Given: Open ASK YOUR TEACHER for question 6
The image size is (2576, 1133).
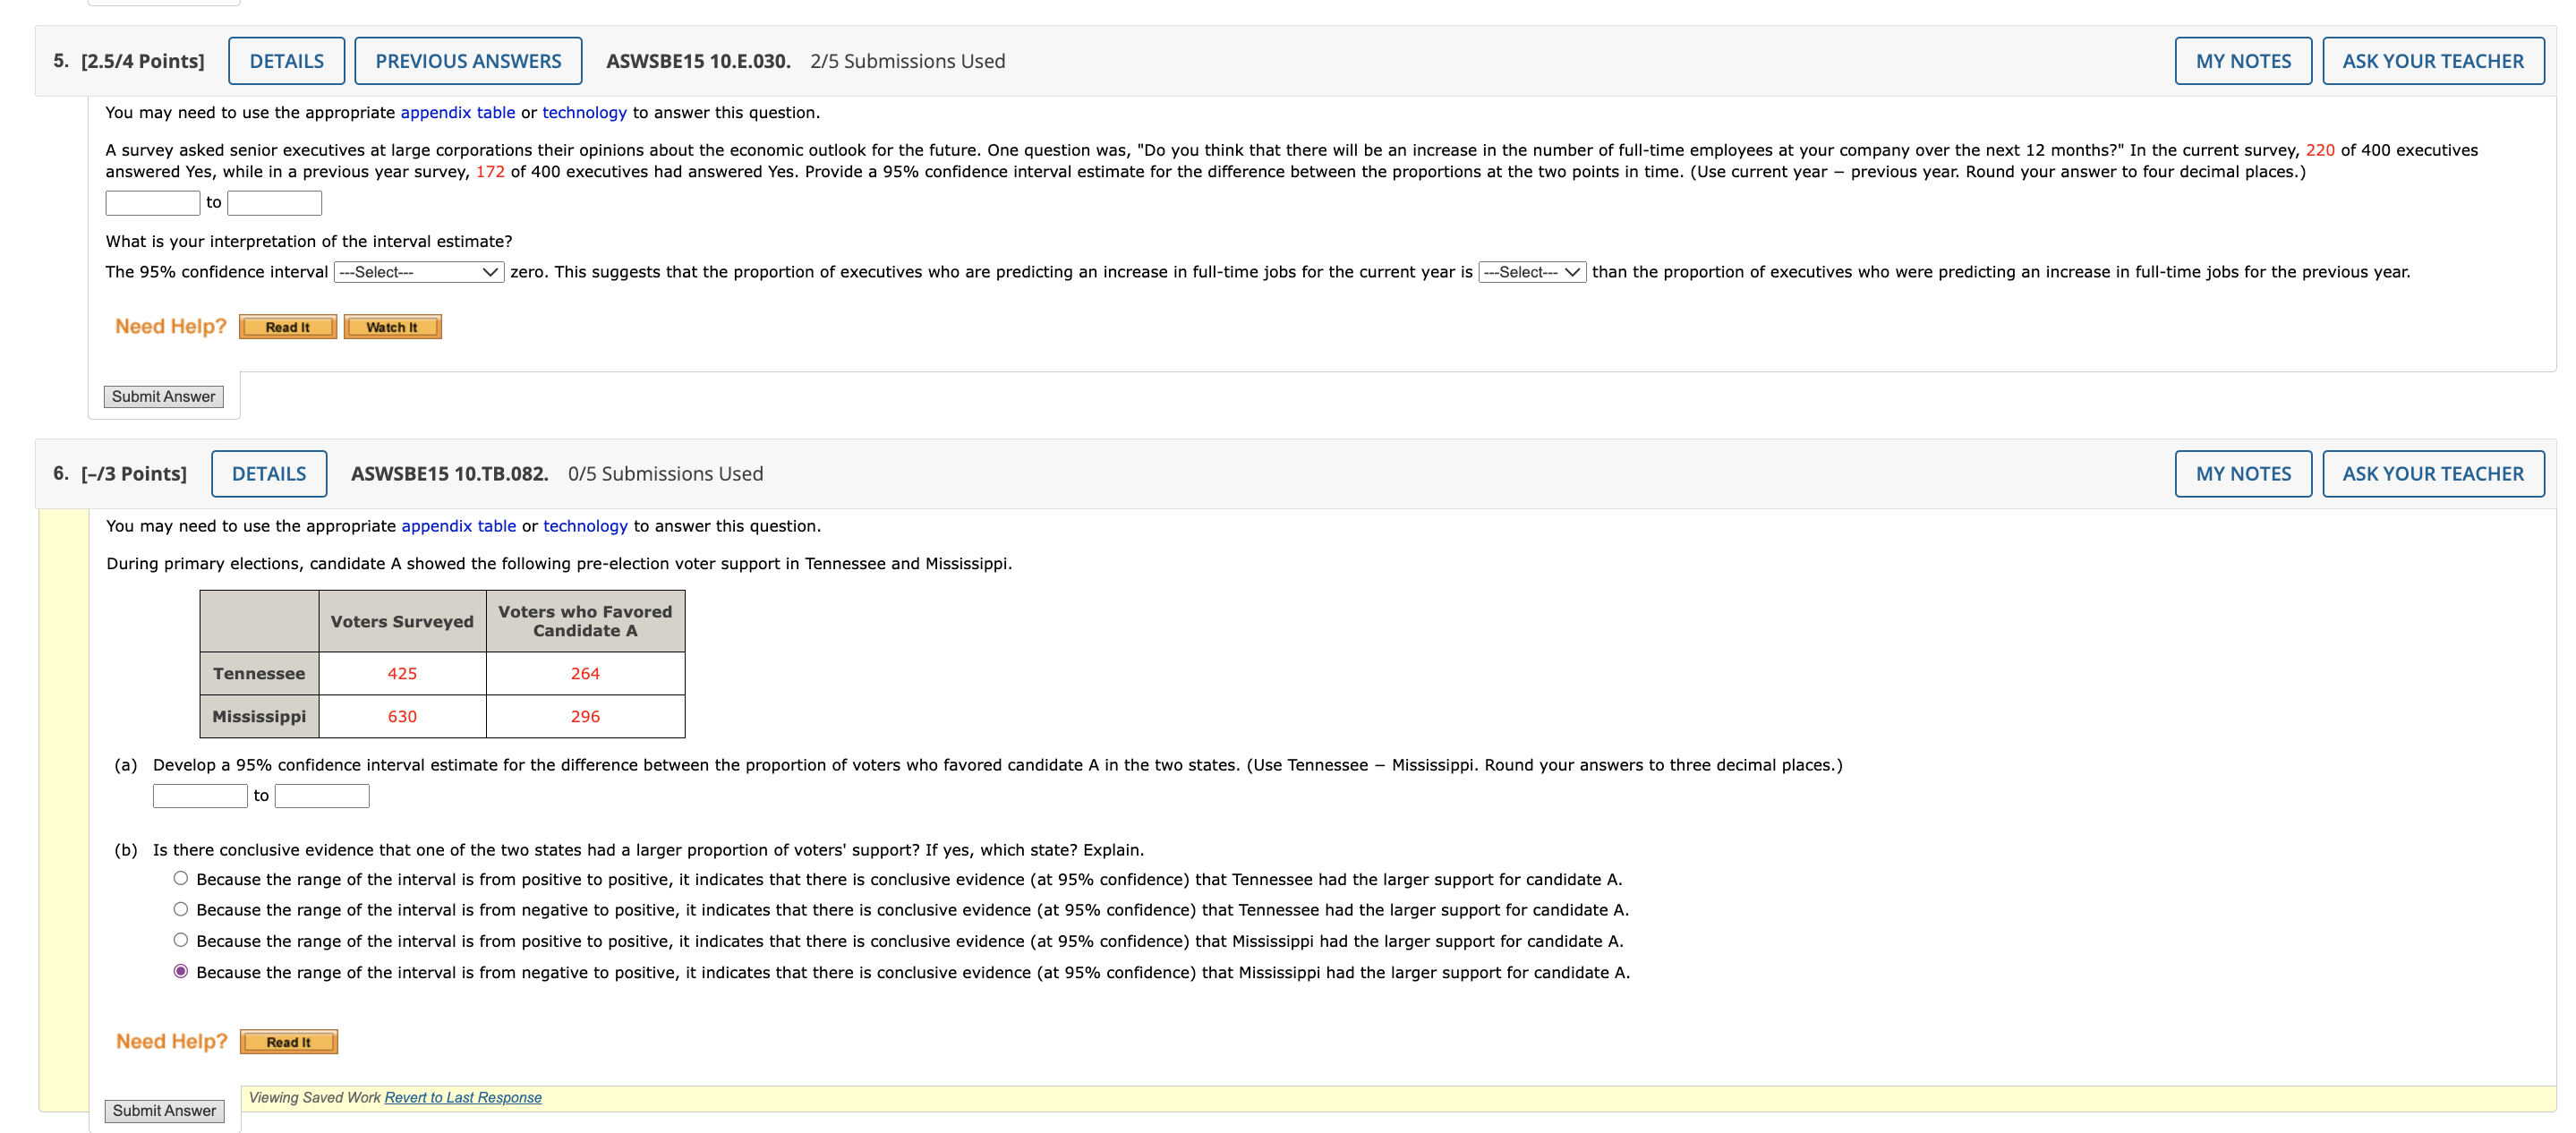Looking at the screenshot, I should coord(2434,473).
